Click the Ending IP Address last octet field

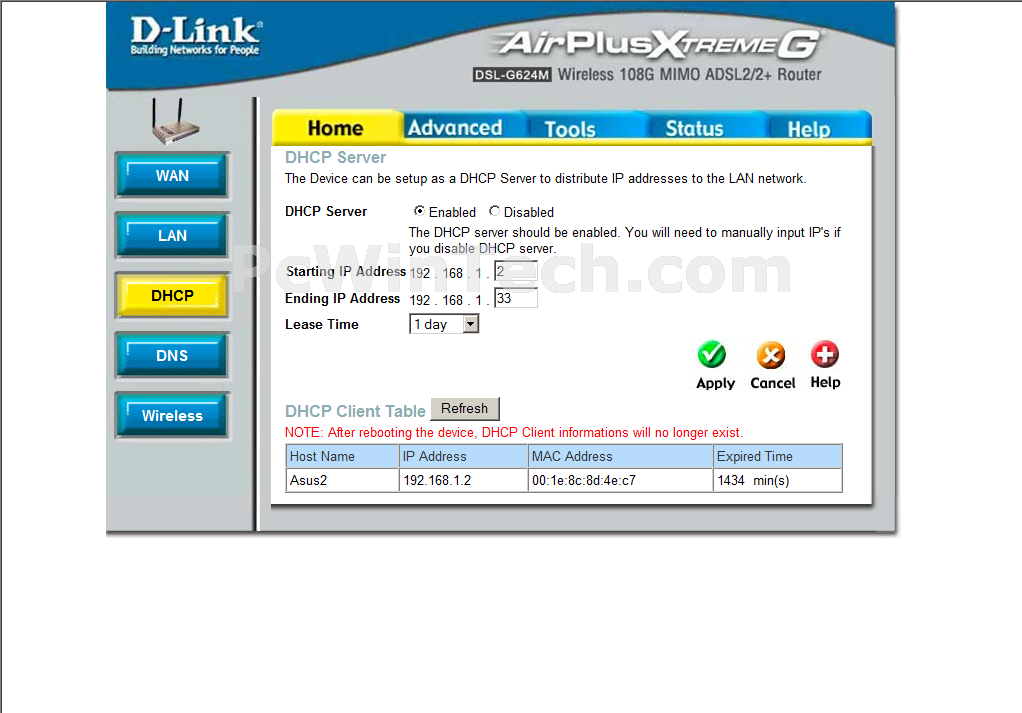[x=516, y=298]
